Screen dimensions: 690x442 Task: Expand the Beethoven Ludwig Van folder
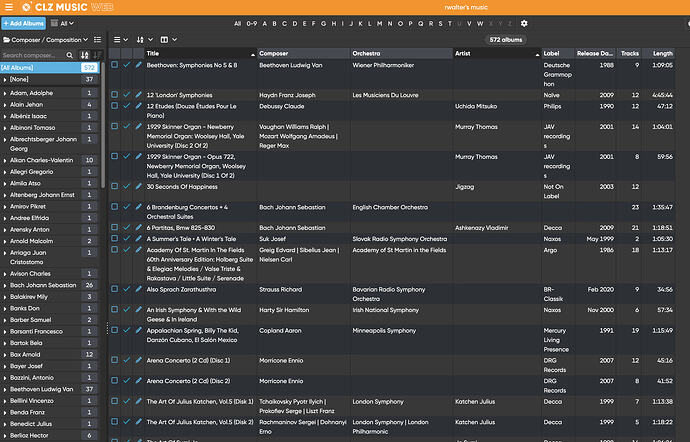[x=5, y=389]
